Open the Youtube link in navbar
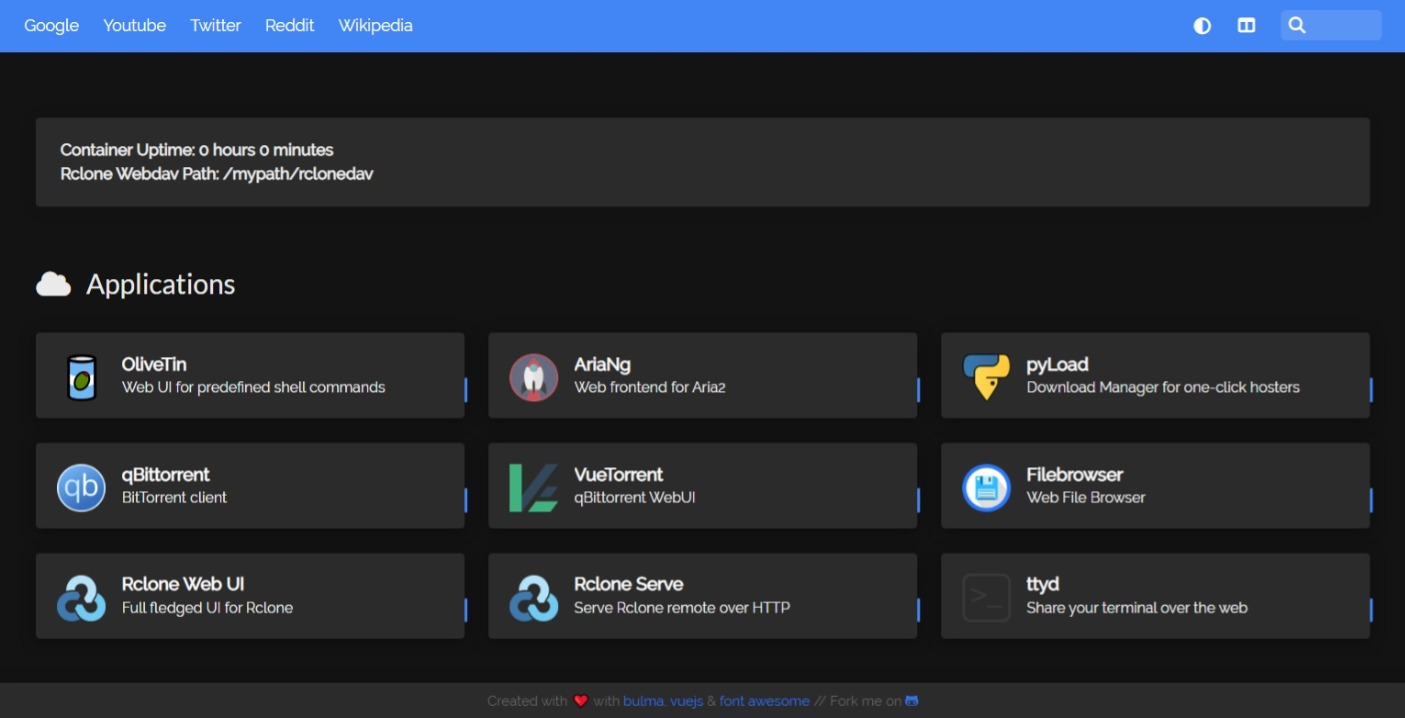 tap(134, 25)
